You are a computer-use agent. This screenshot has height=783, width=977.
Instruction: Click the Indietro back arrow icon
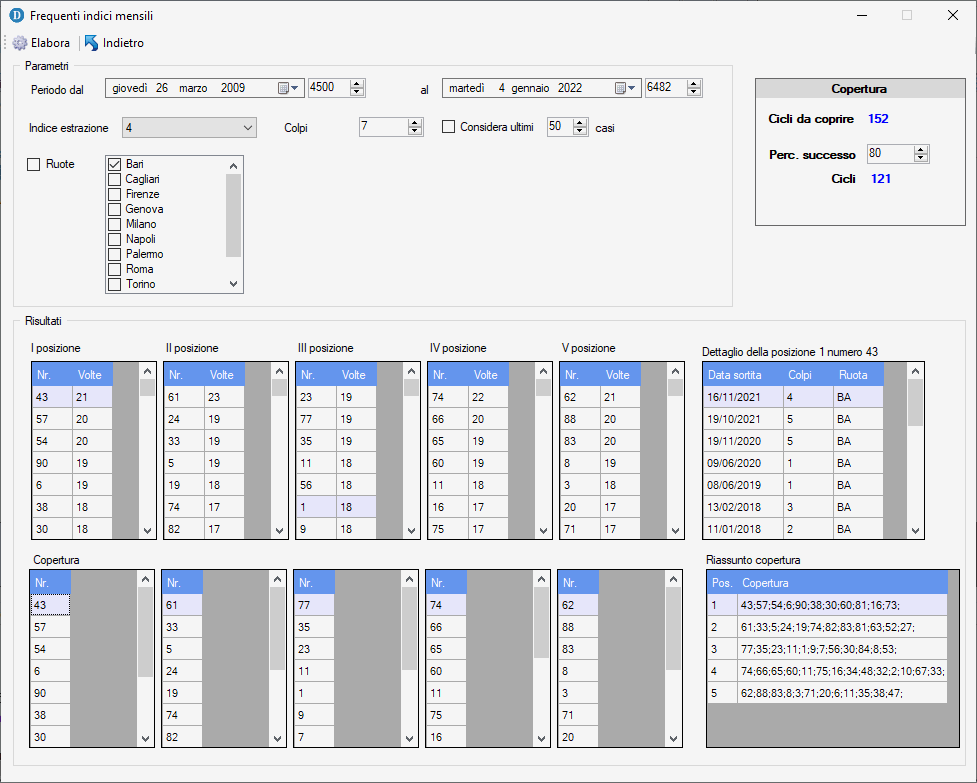pyautogui.click(x=92, y=43)
